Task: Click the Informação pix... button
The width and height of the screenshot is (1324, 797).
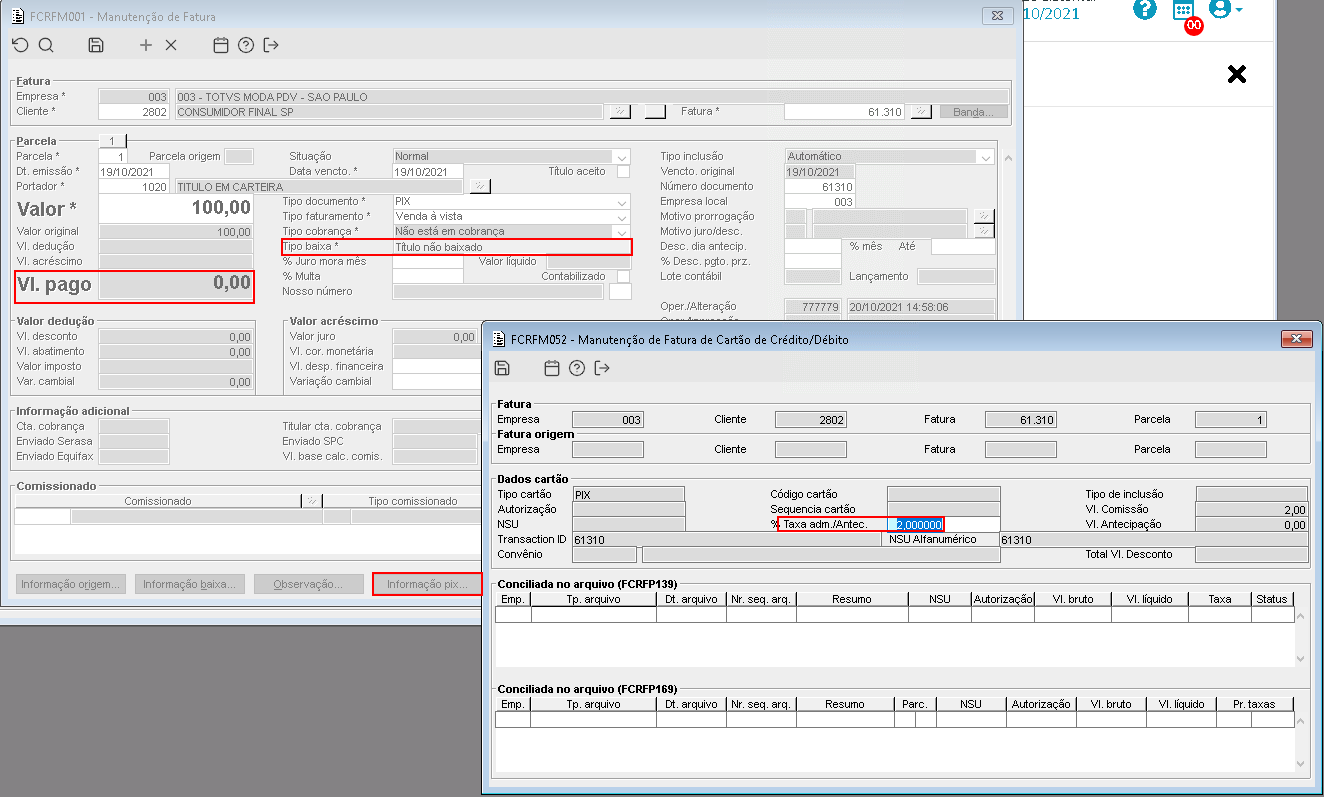Action: (x=427, y=584)
